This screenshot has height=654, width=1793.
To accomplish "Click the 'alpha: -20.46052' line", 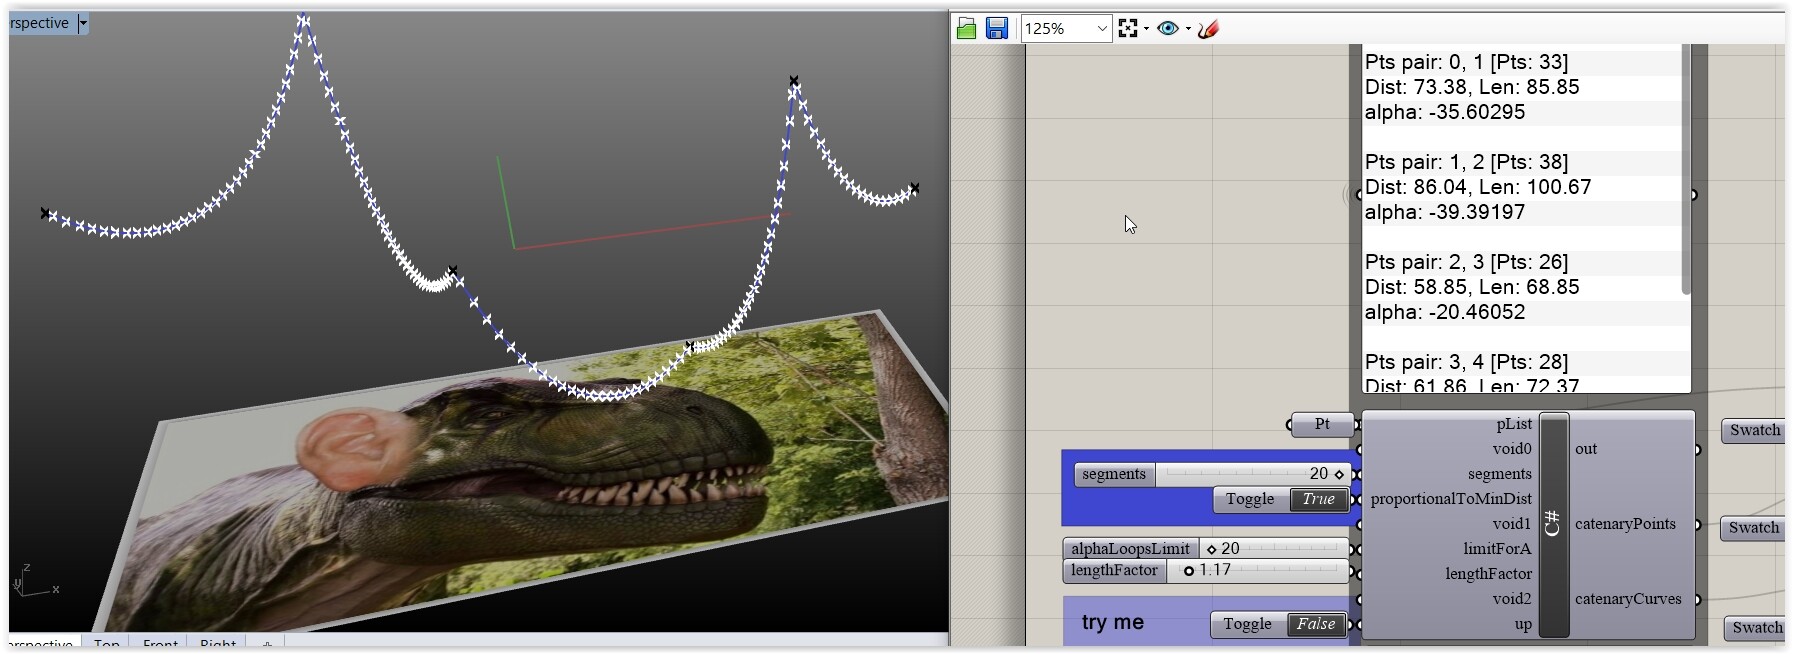I will tap(1444, 312).
